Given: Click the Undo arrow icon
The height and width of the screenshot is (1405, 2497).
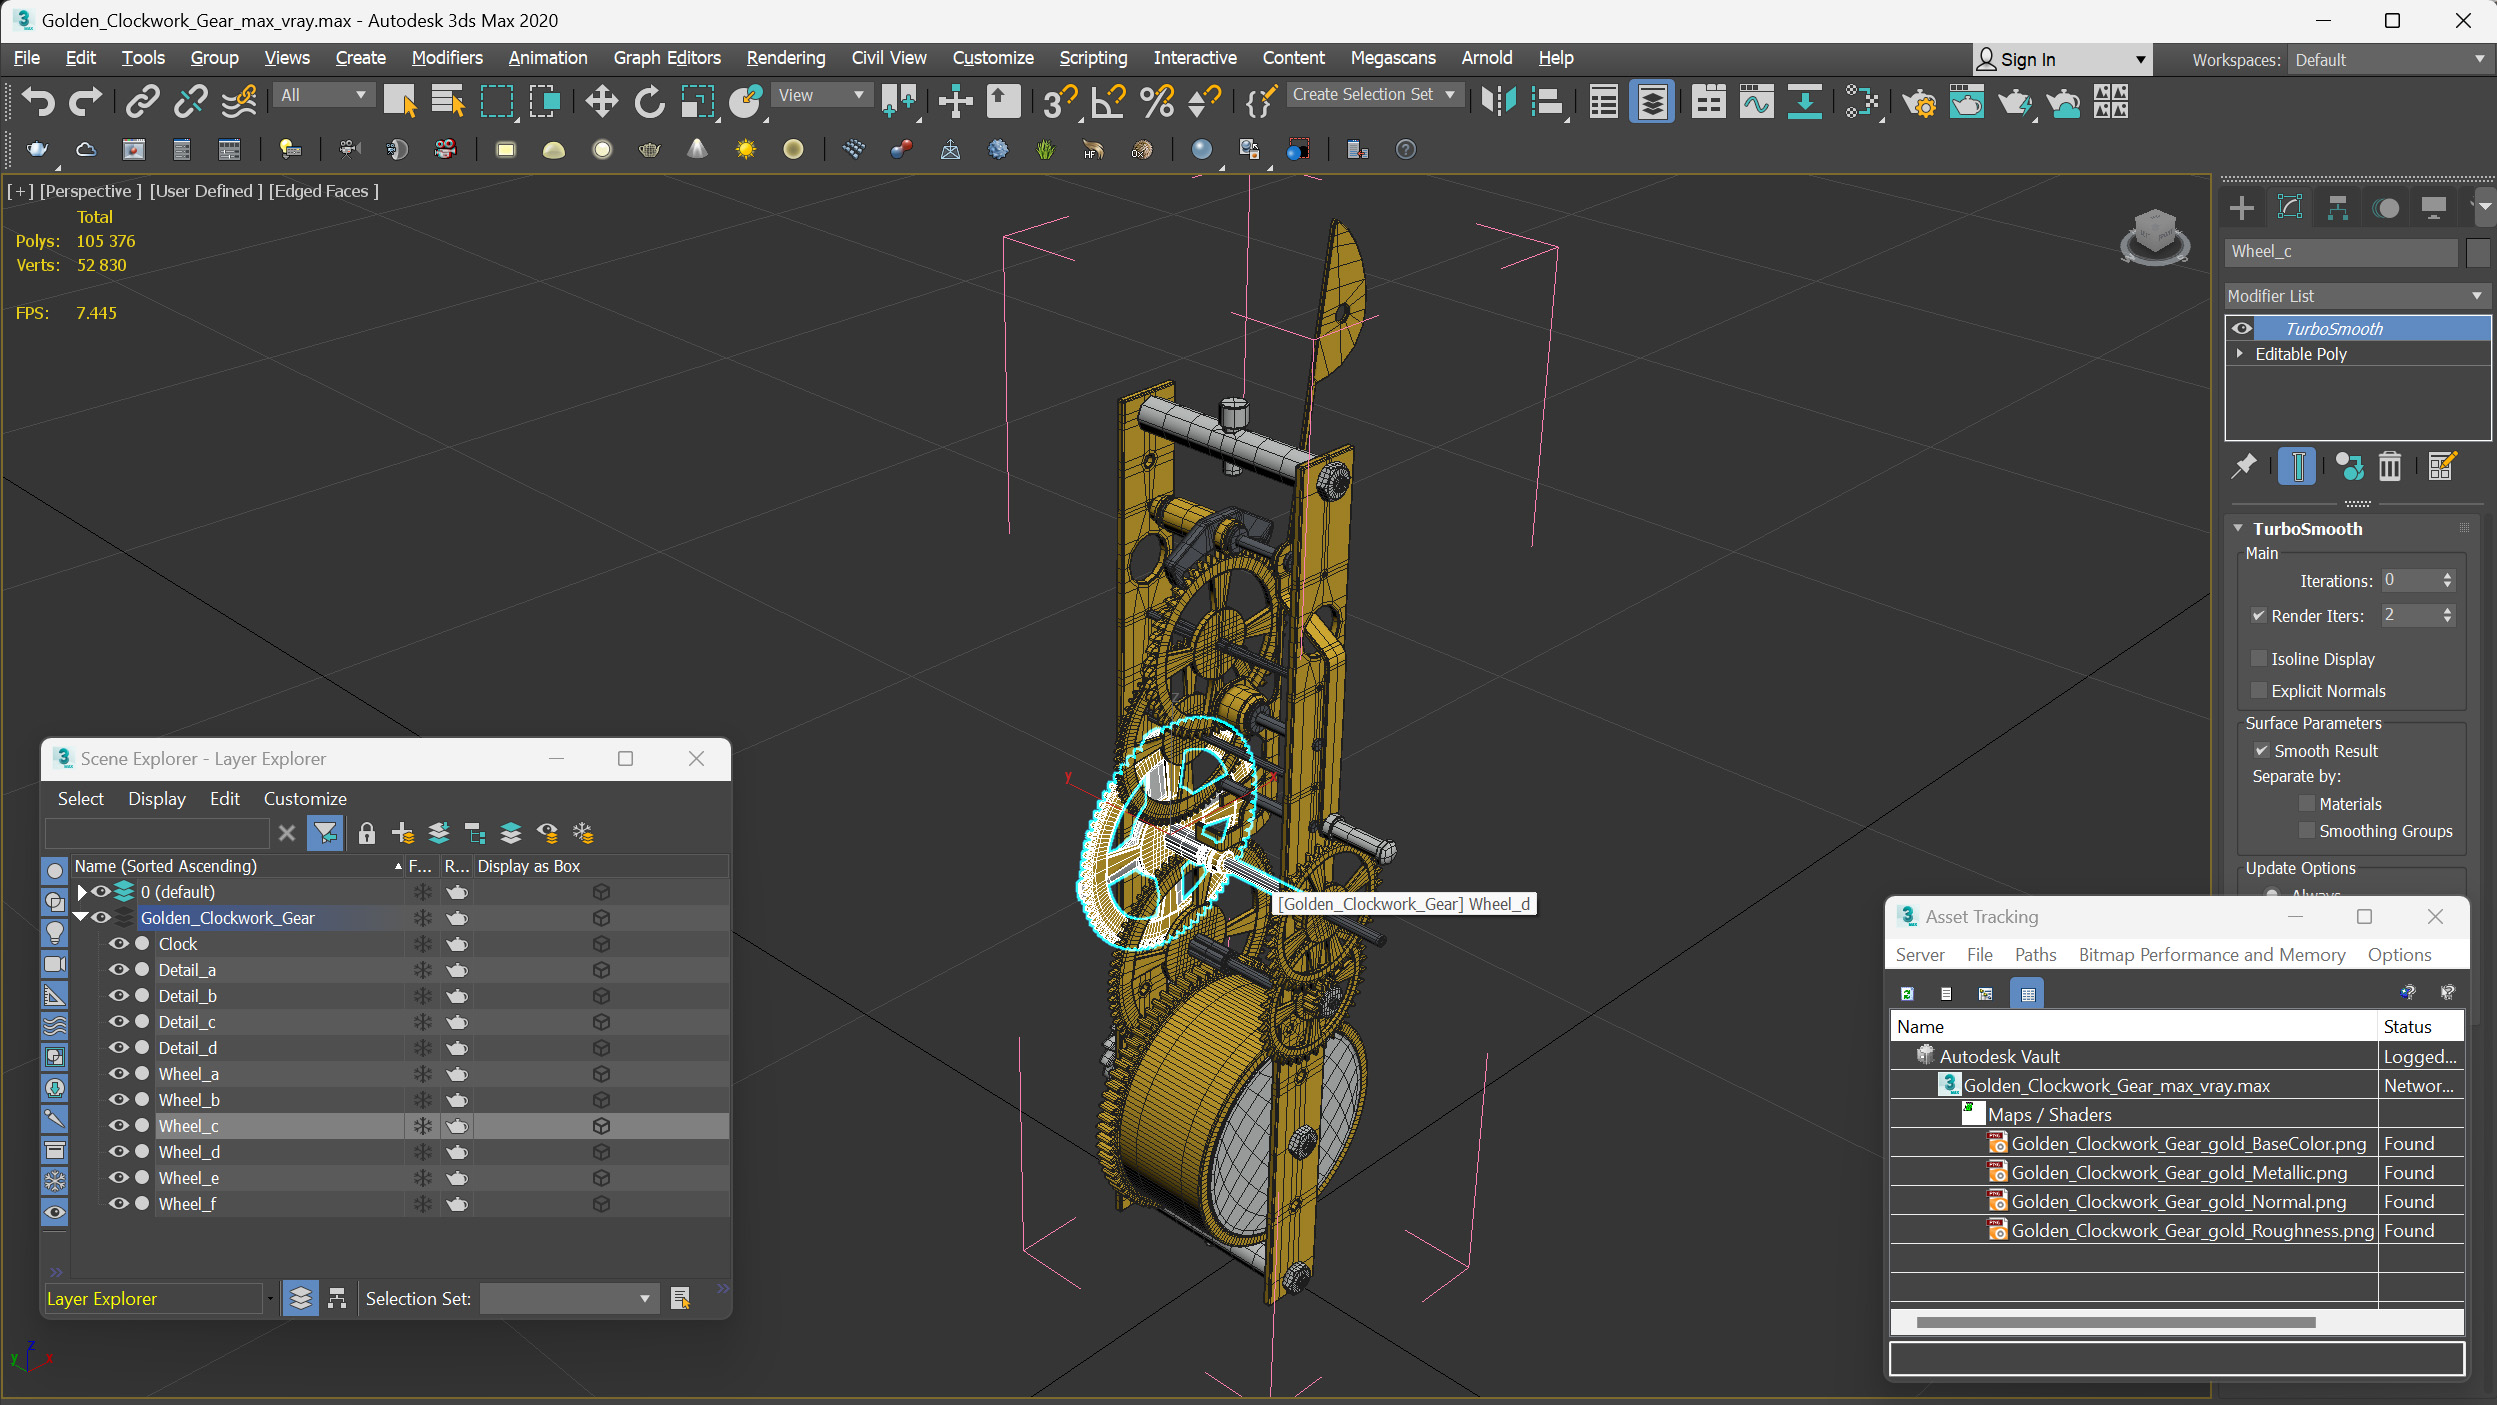Looking at the screenshot, I should (38, 101).
